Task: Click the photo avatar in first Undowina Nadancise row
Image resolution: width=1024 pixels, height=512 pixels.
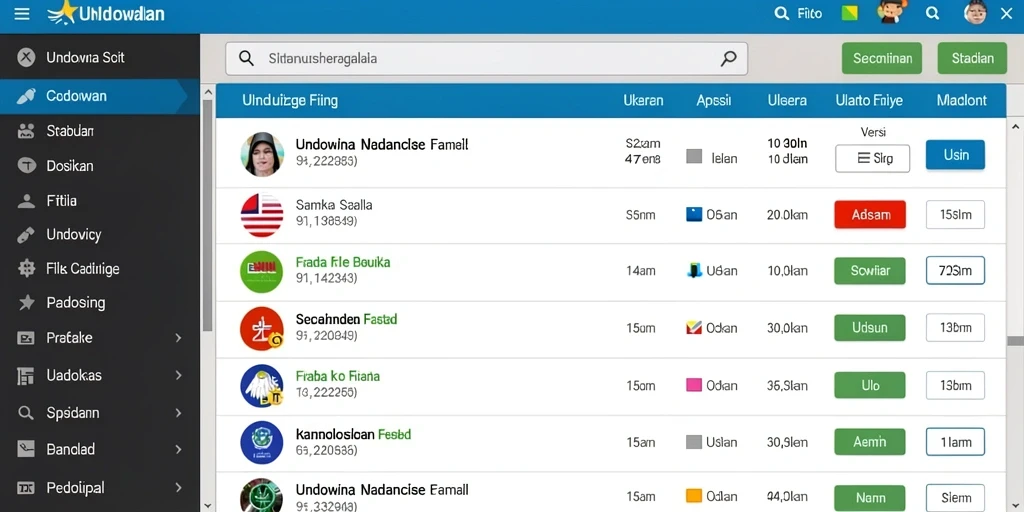Action: click(263, 154)
